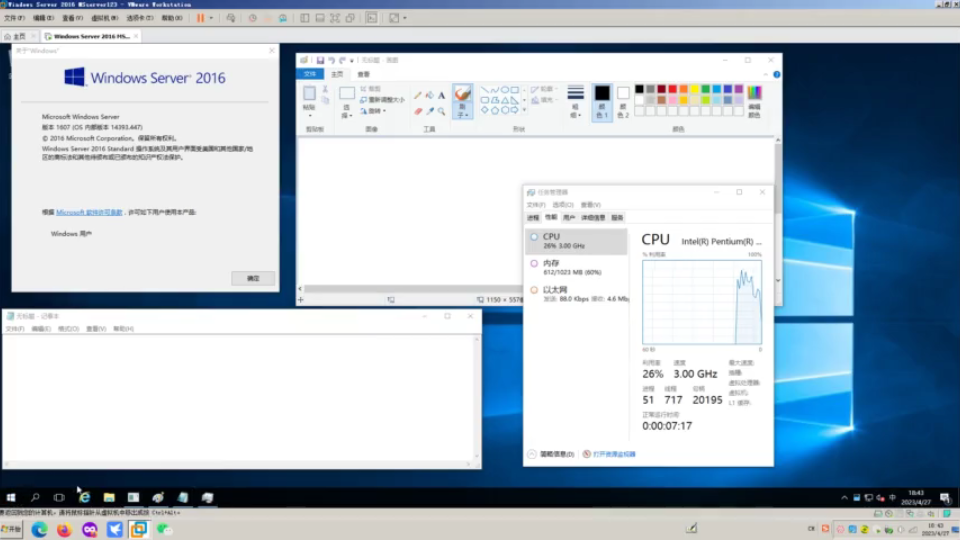960x540 pixels.
Task: Open the Users tab in Task Manager
Action: (x=569, y=217)
